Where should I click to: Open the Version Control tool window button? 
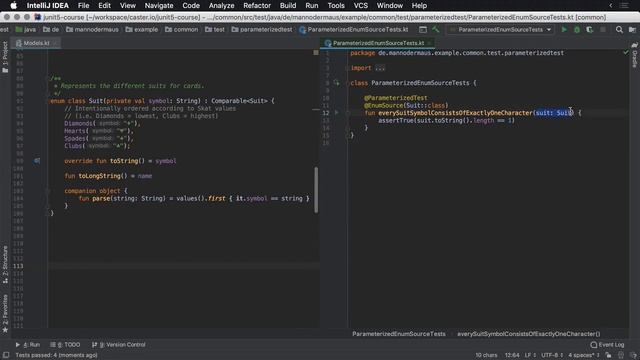tap(118, 344)
